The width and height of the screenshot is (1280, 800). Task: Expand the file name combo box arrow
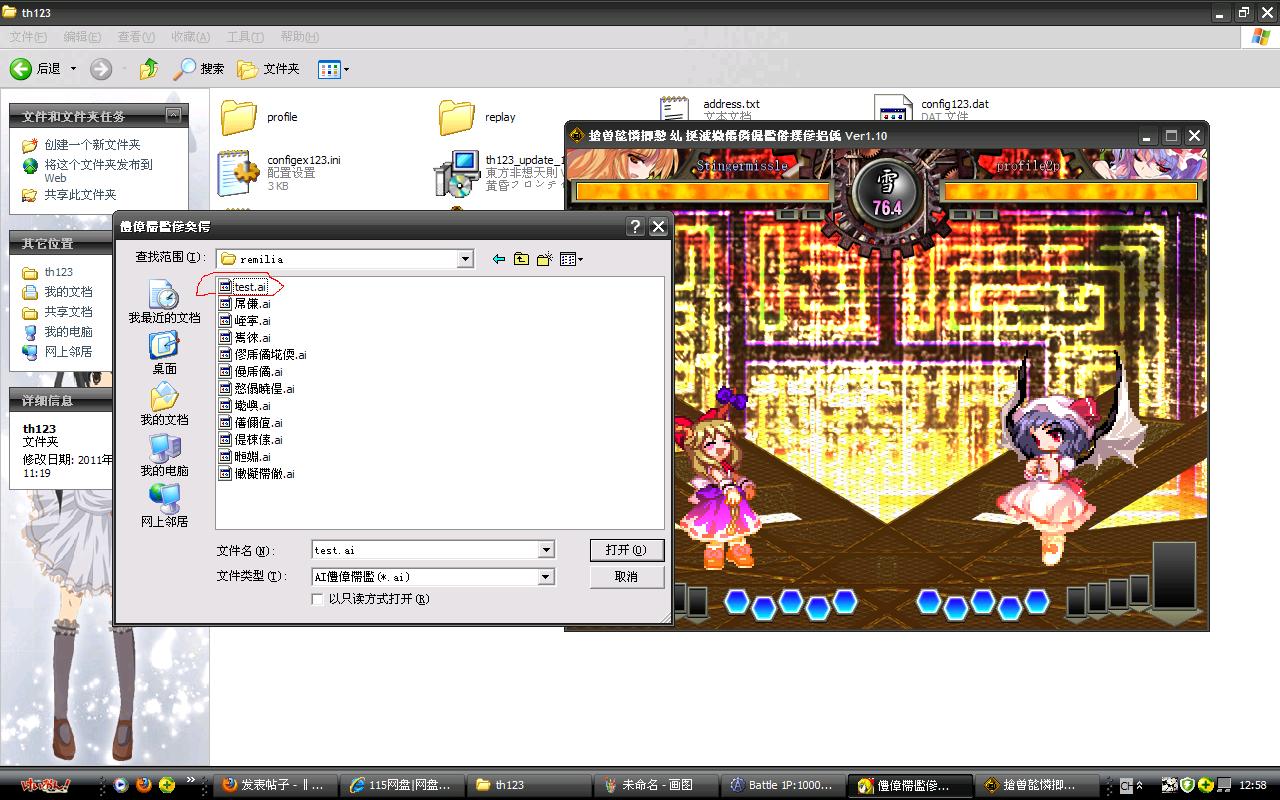(x=546, y=550)
